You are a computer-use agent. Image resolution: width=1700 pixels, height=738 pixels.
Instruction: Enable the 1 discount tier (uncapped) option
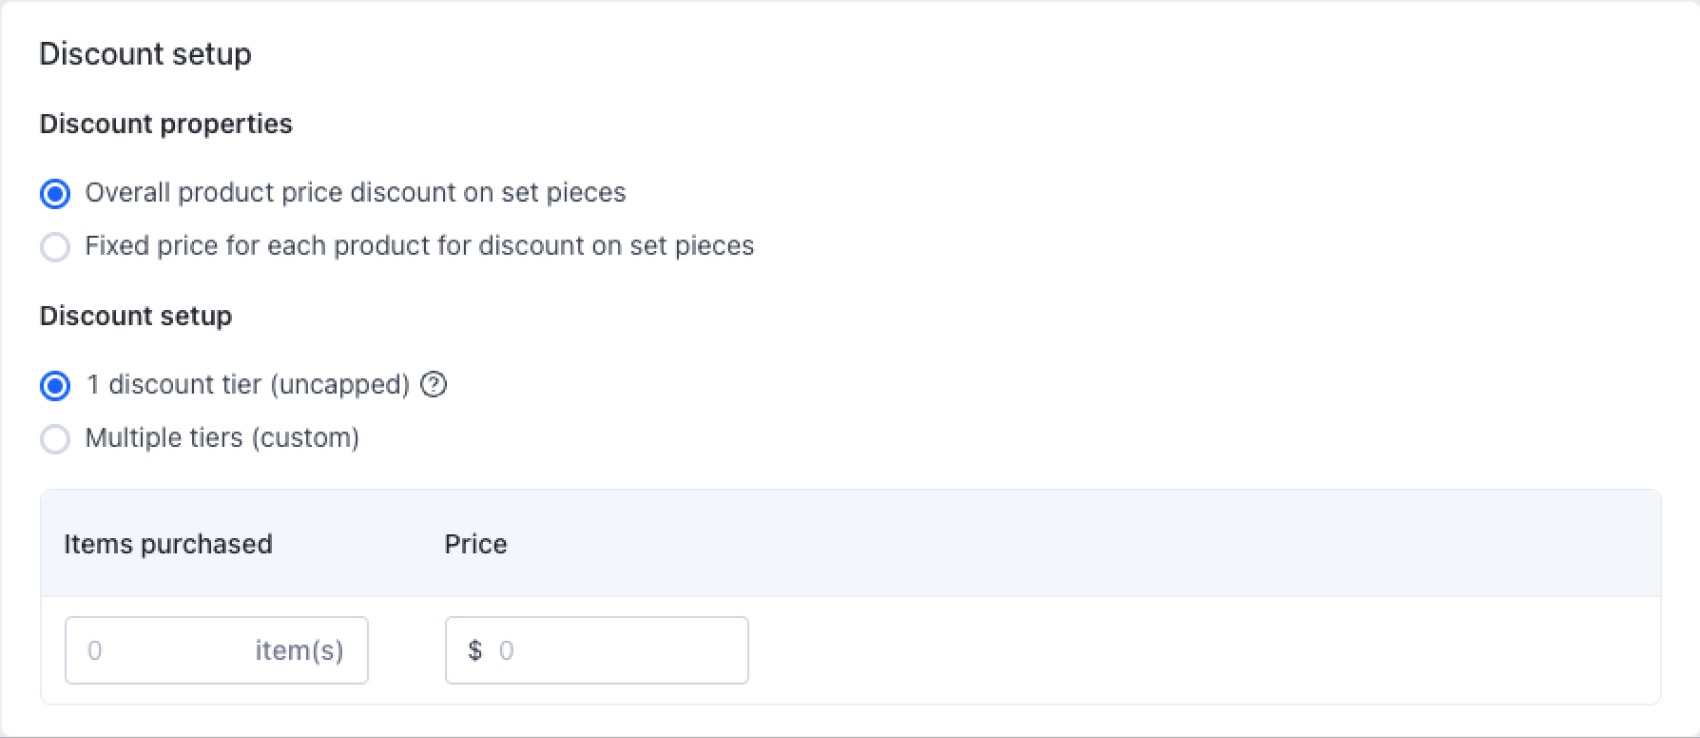pos(55,385)
